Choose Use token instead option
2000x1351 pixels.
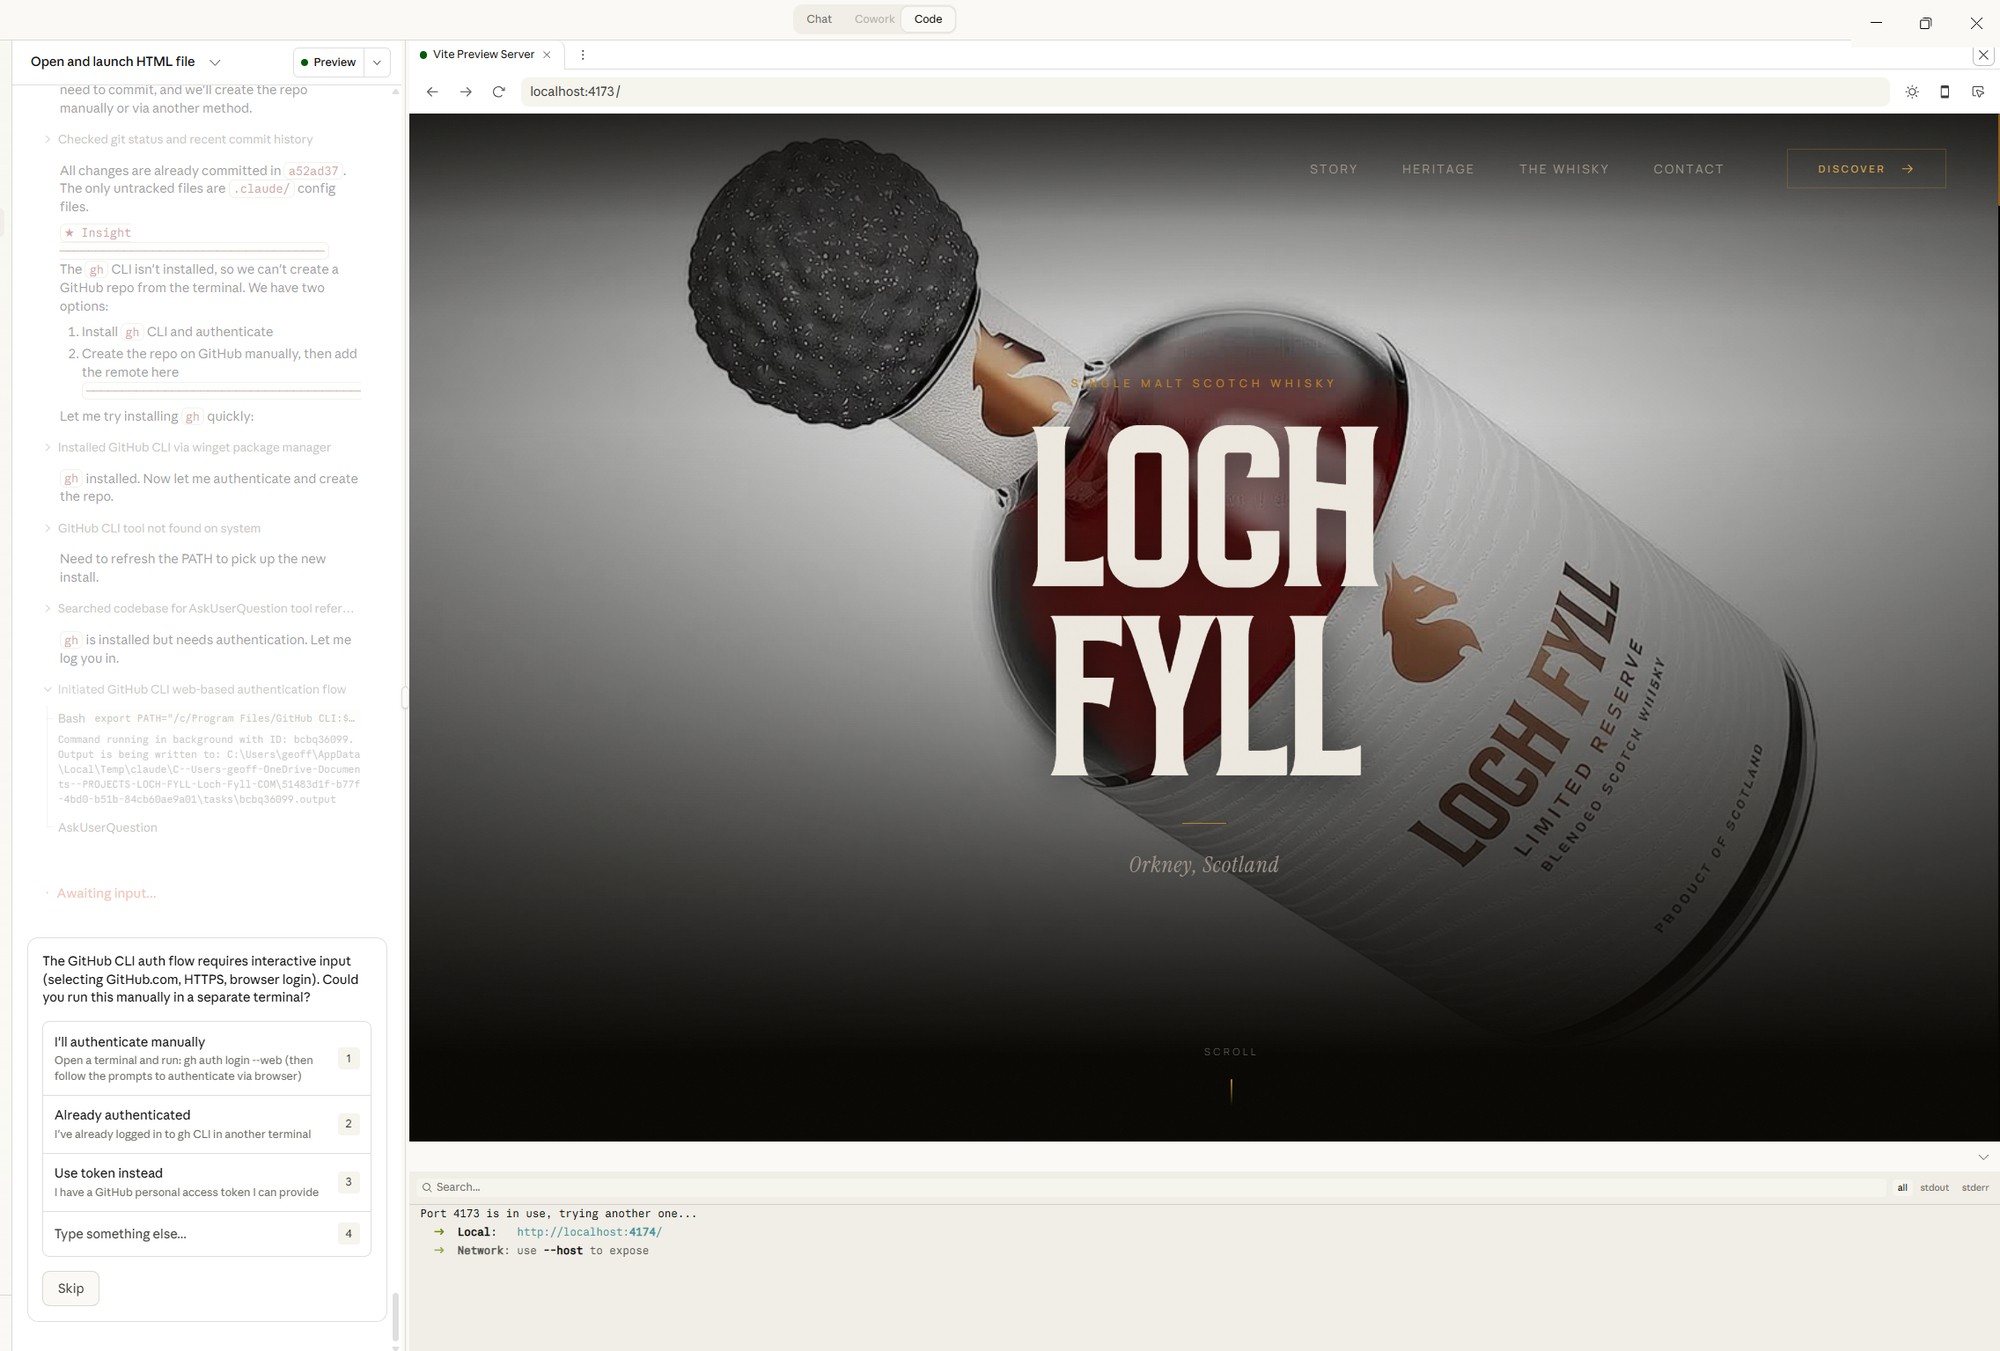coord(207,1182)
